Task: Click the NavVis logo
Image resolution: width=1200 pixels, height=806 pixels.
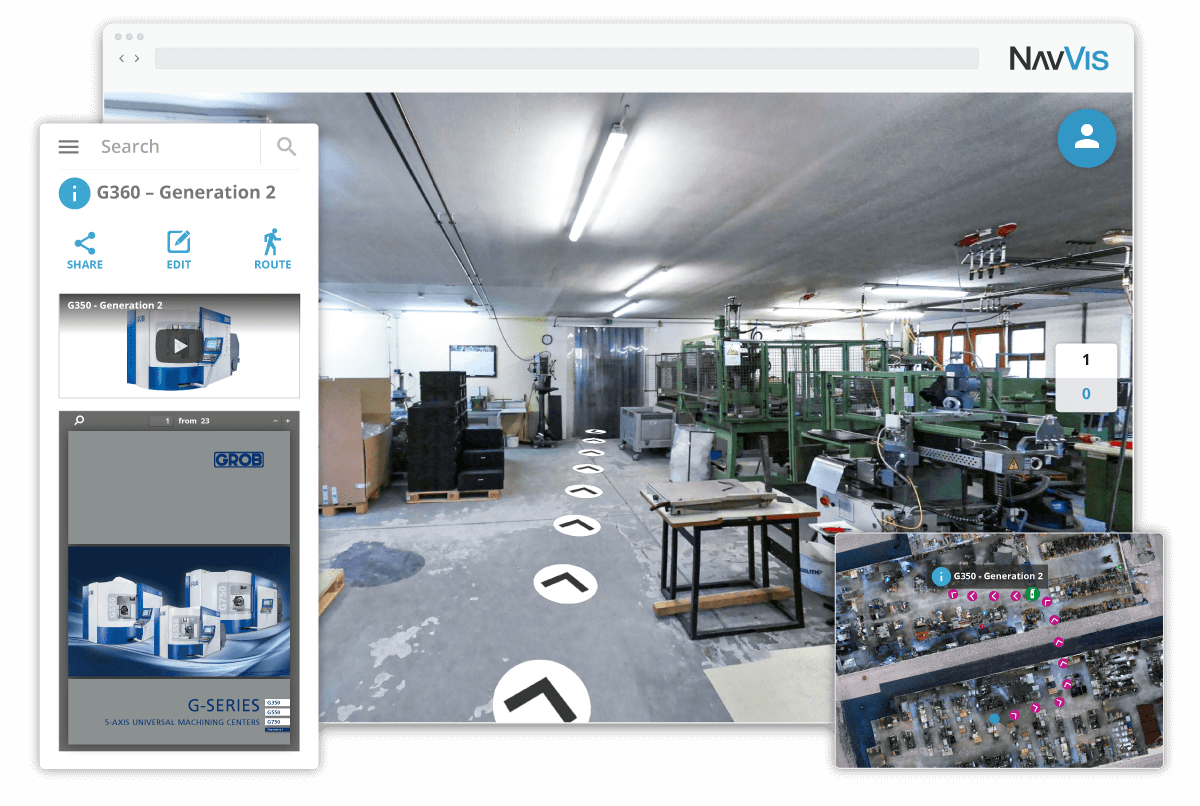Action: click(1058, 58)
